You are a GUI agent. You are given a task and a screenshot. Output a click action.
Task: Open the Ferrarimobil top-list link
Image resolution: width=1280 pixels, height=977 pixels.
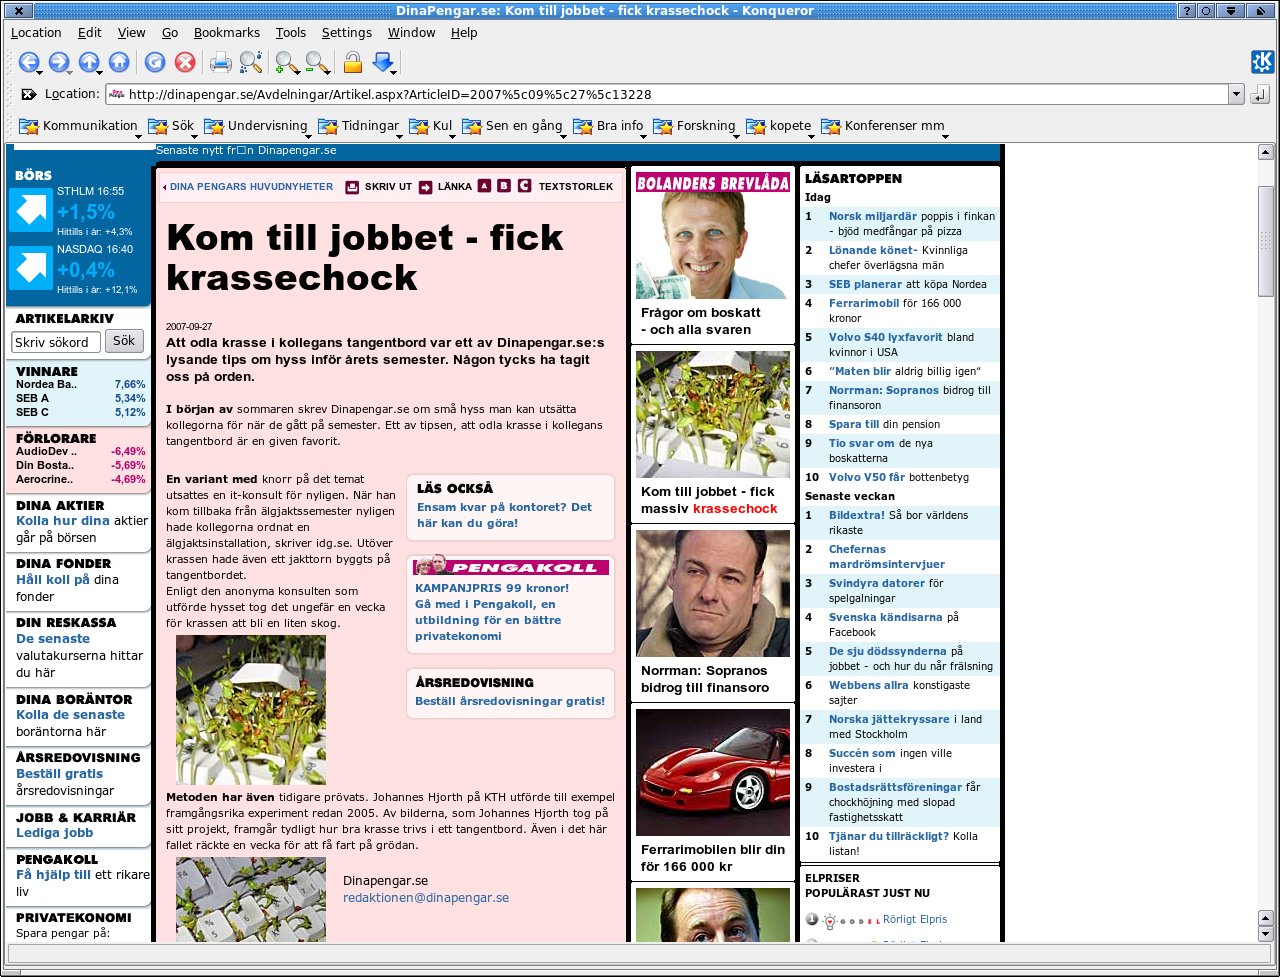click(x=864, y=303)
